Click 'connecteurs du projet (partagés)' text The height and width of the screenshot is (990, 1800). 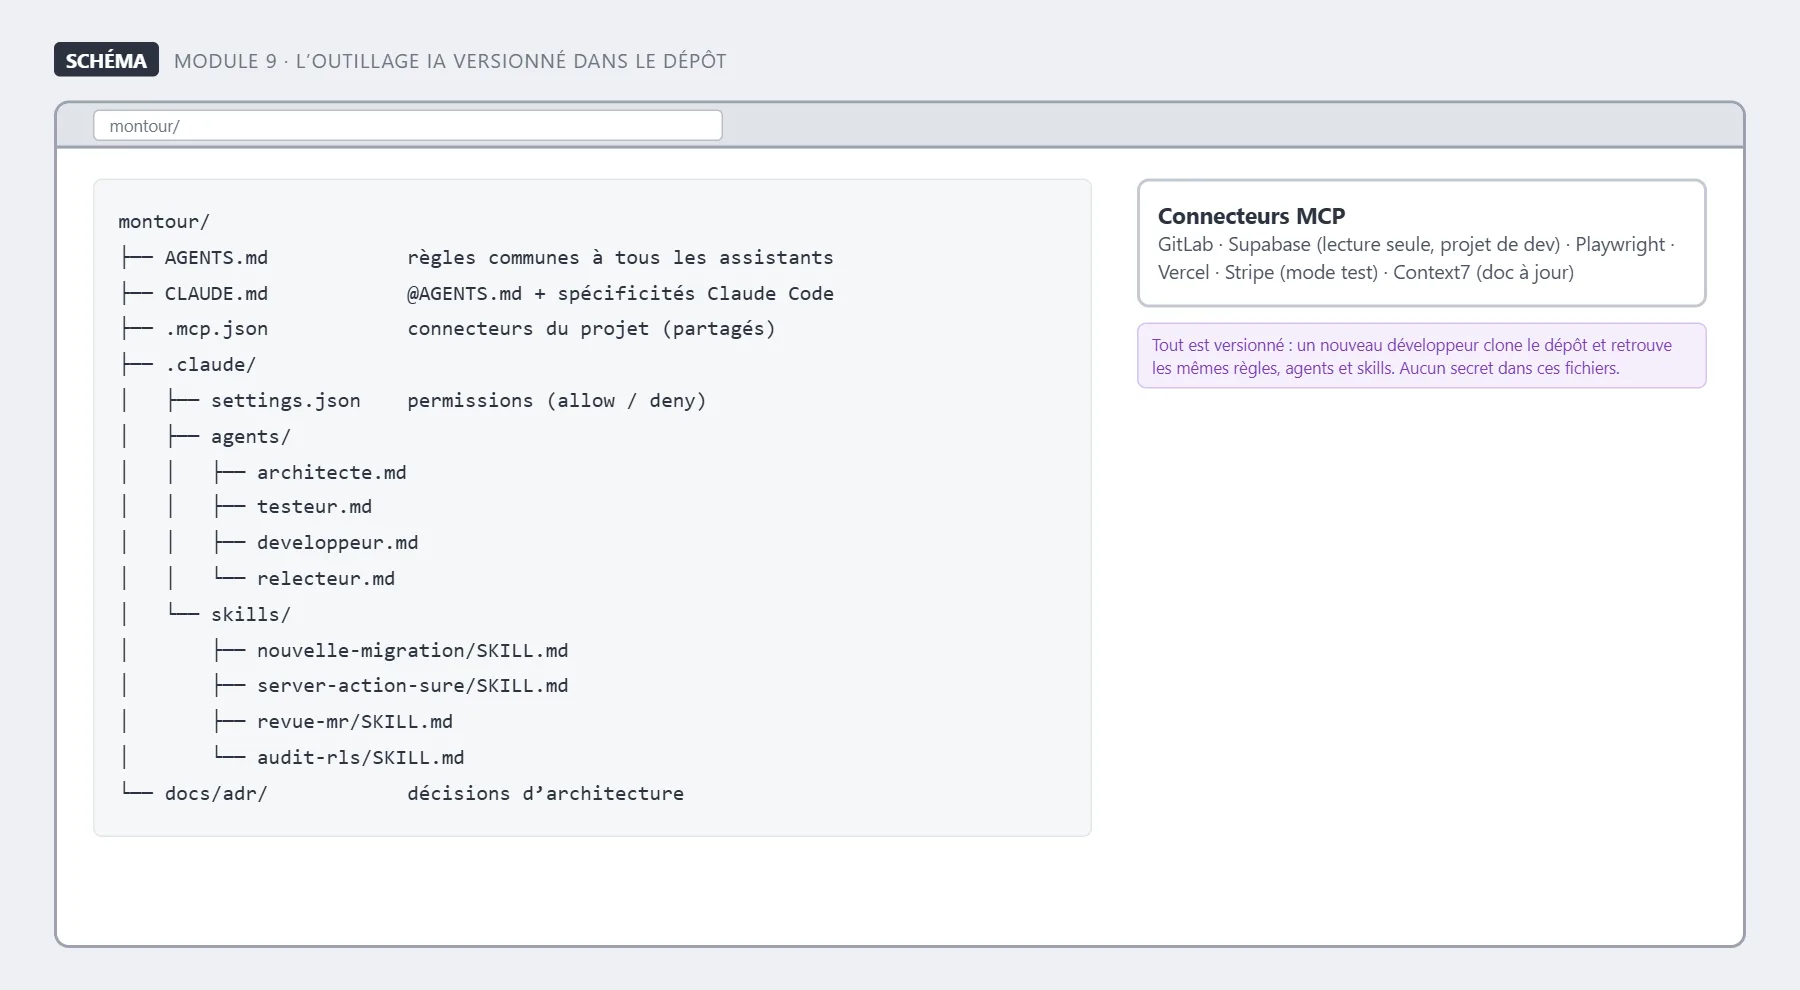coord(591,329)
